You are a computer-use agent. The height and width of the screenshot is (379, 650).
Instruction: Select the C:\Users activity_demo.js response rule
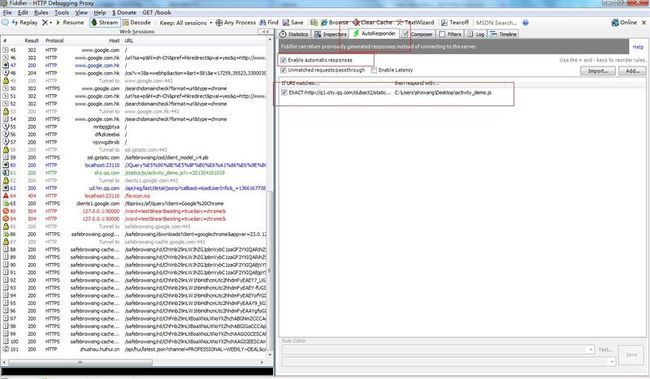click(x=443, y=92)
